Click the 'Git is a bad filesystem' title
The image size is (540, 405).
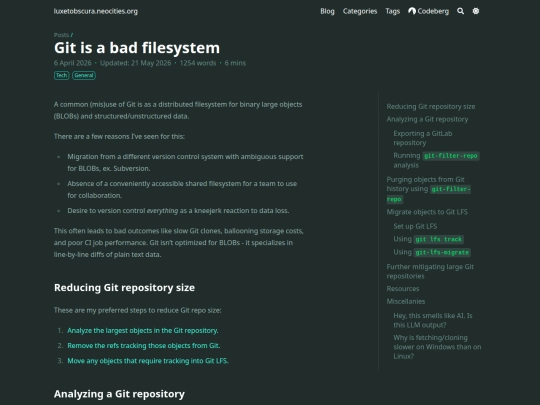(137, 48)
